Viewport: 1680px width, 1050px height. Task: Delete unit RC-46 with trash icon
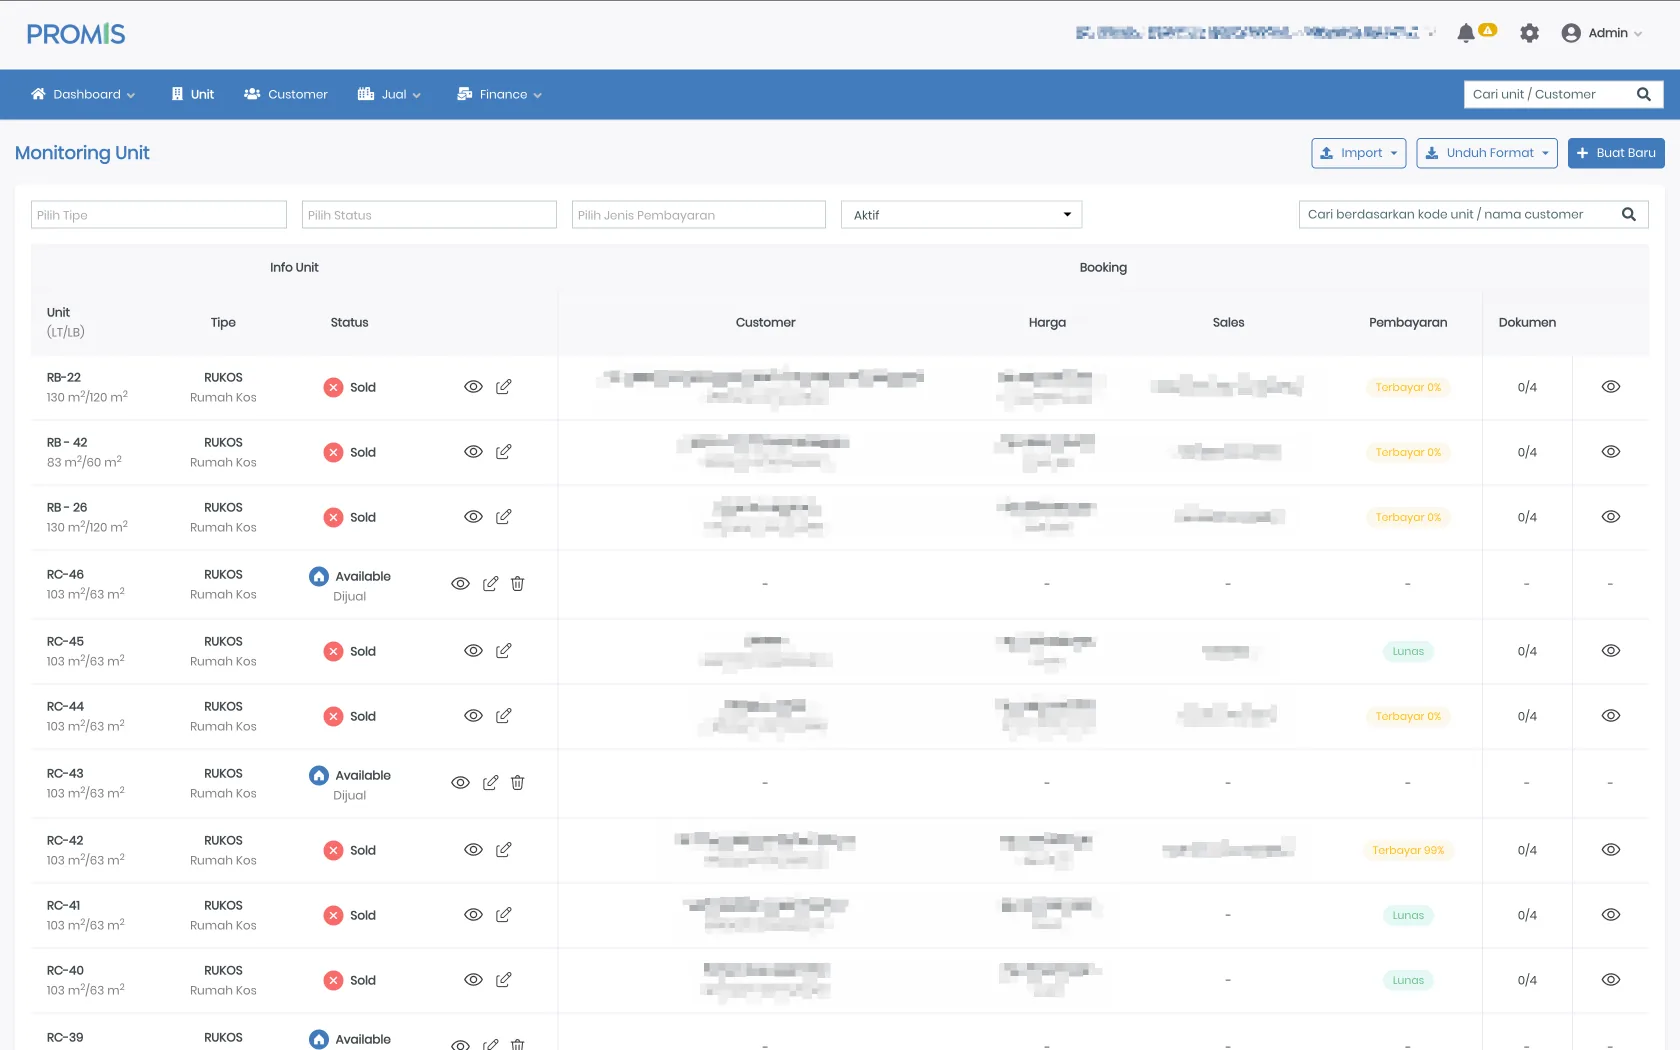click(517, 584)
